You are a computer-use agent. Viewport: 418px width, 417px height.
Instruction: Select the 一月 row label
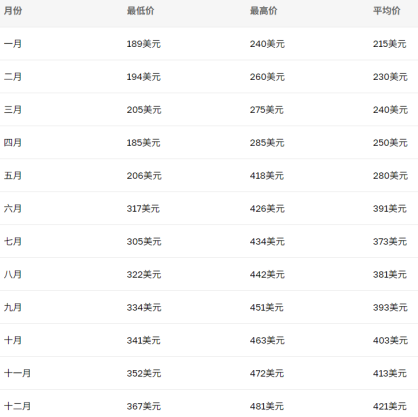[13, 44]
